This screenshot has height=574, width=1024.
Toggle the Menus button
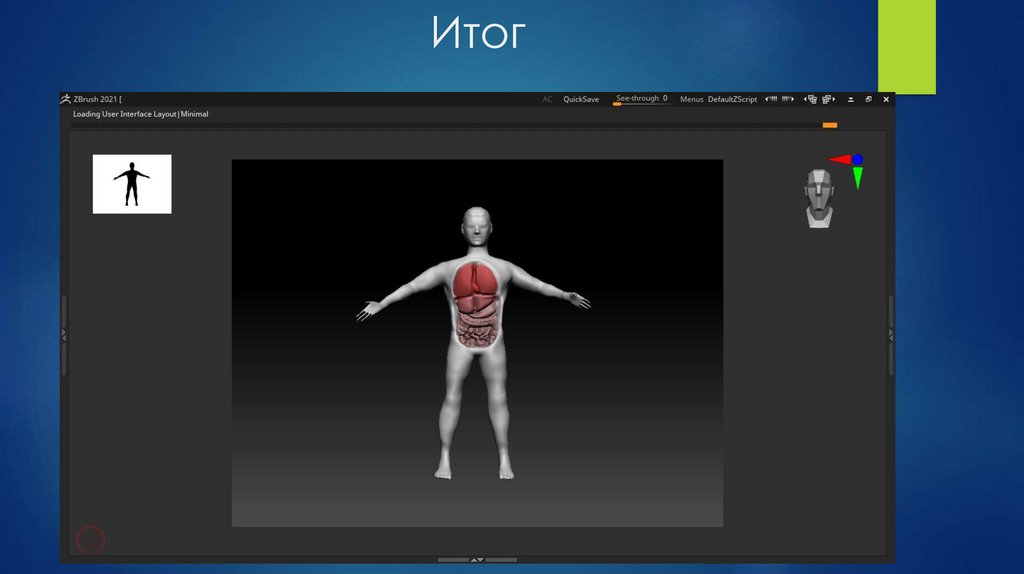[x=691, y=99]
